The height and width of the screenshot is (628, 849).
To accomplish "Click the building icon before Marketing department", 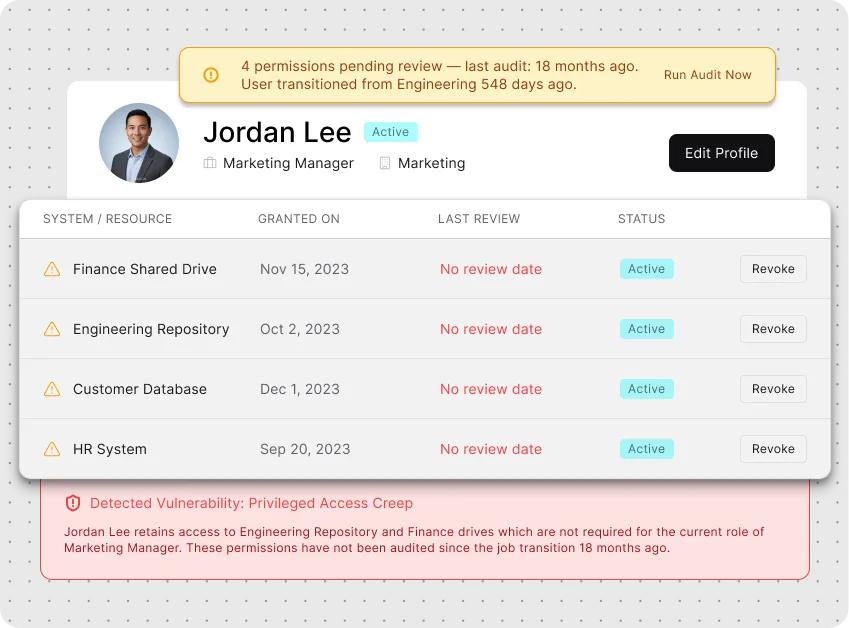I will tap(385, 163).
